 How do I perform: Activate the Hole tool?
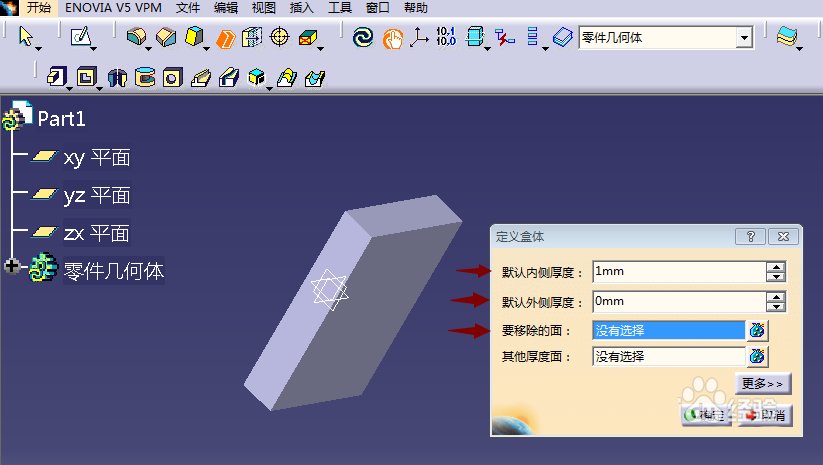[x=172, y=78]
